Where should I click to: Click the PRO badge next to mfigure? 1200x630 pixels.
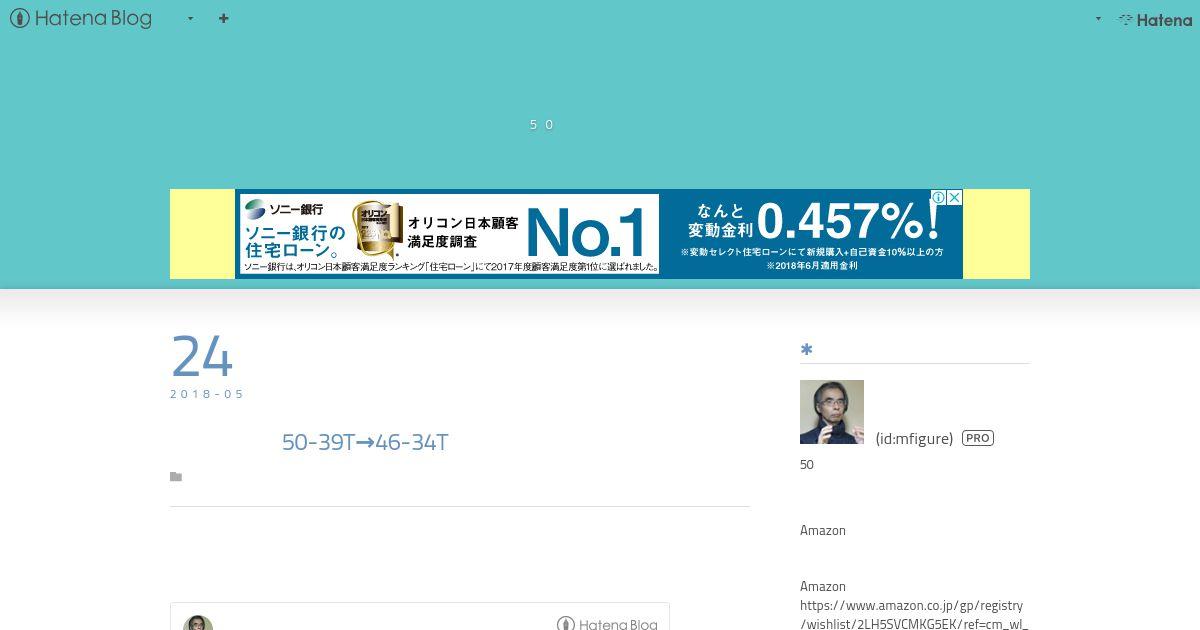[978, 438]
